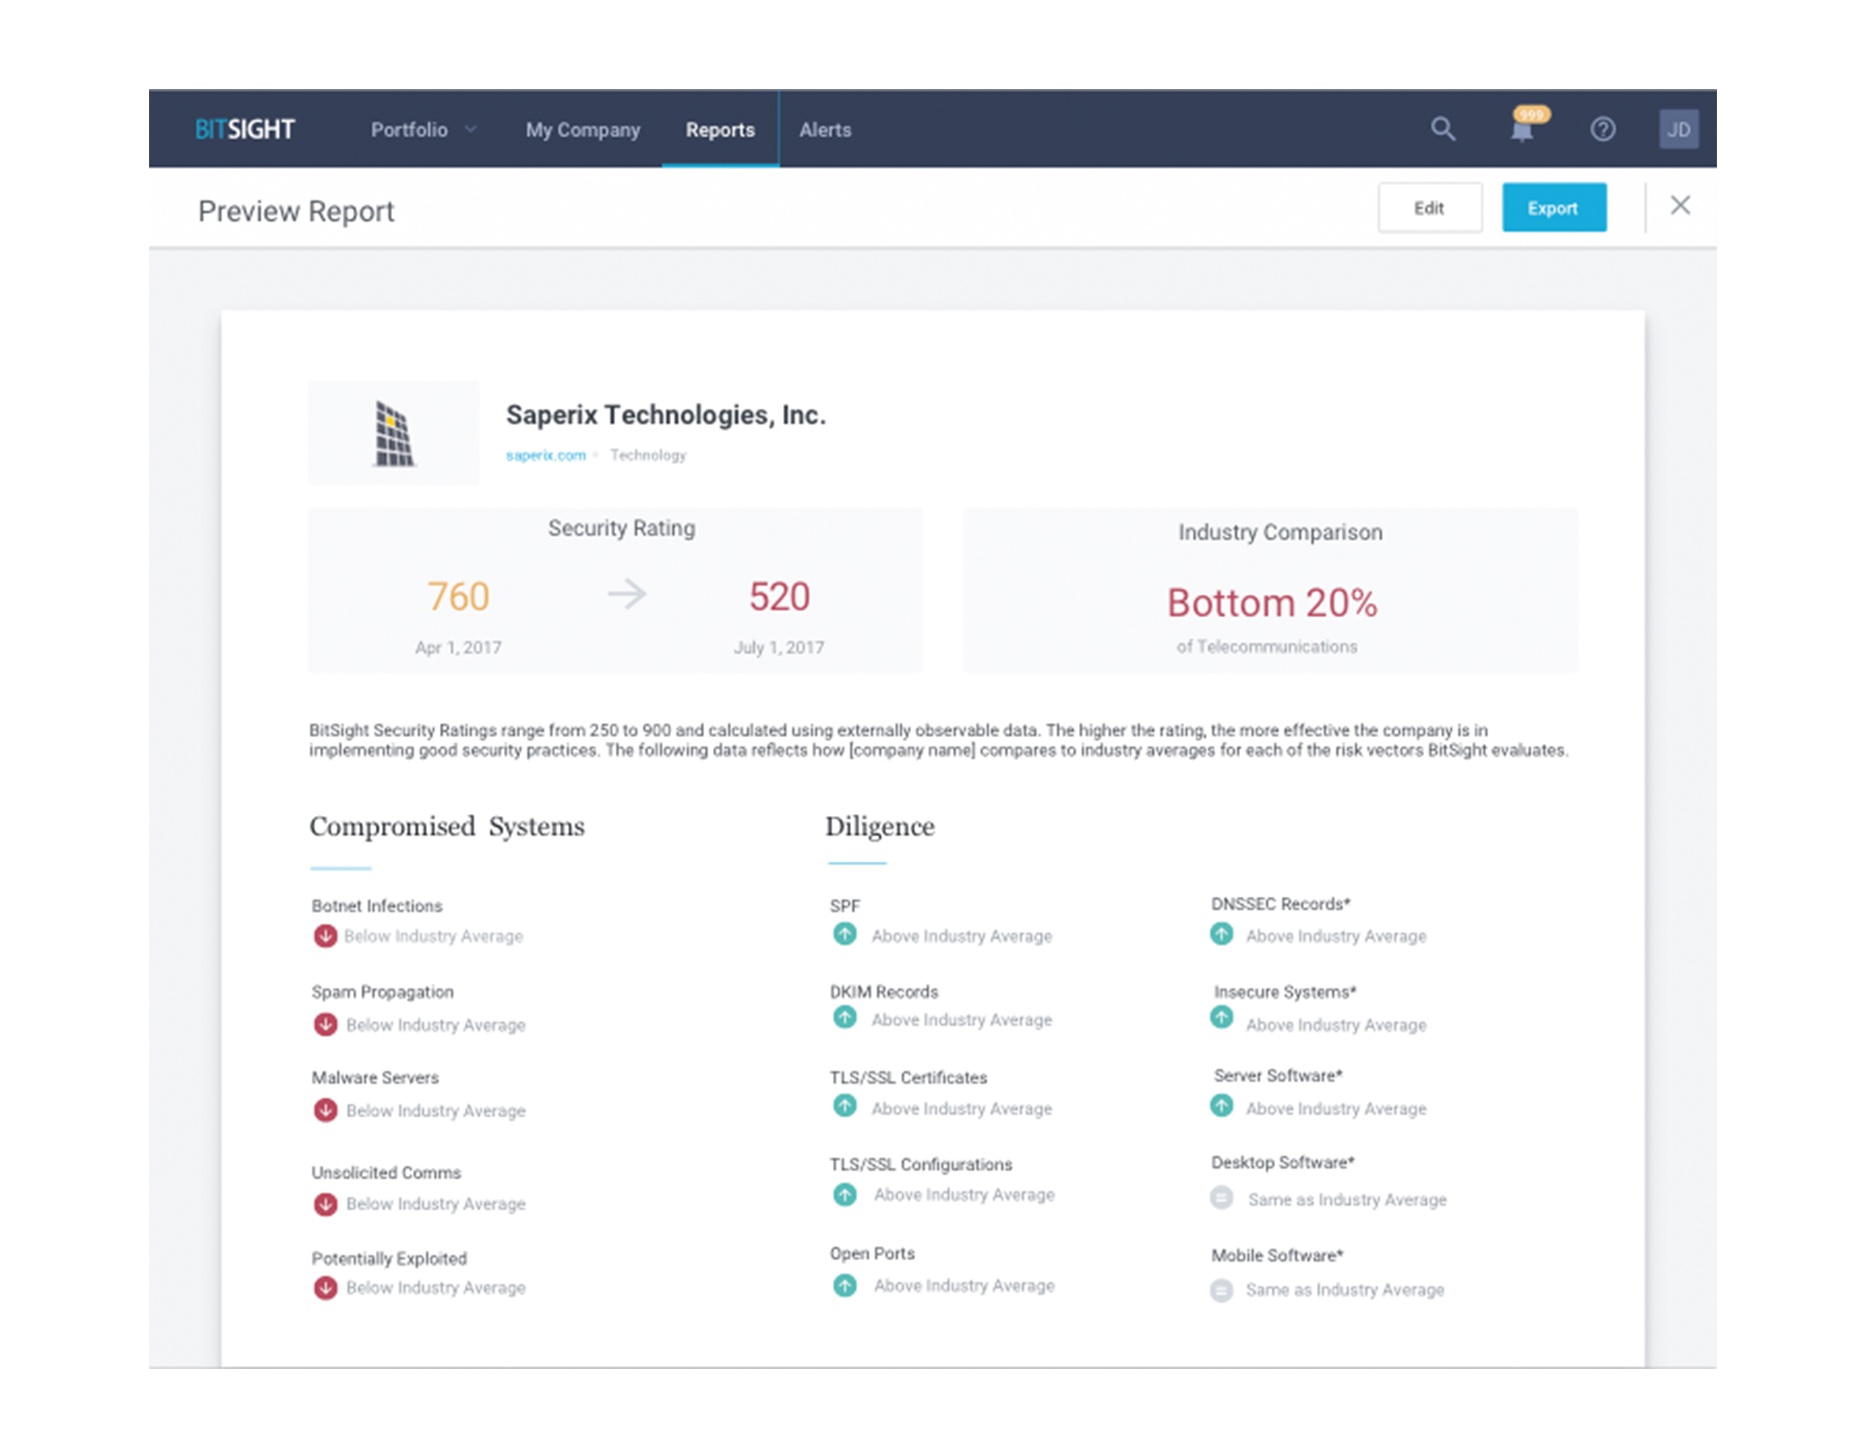This screenshot has width=1866, height=1449.
Task: Go to the My Company tab
Action: coord(583,130)
